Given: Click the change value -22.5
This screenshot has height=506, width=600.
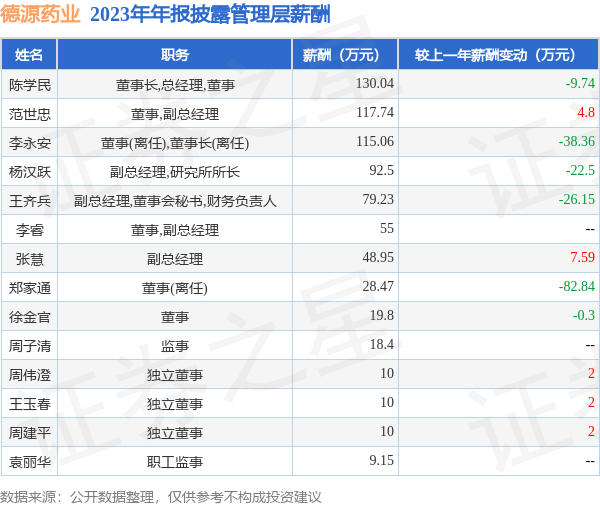Looking at the screenshot, I should click(x=580, y=170).
